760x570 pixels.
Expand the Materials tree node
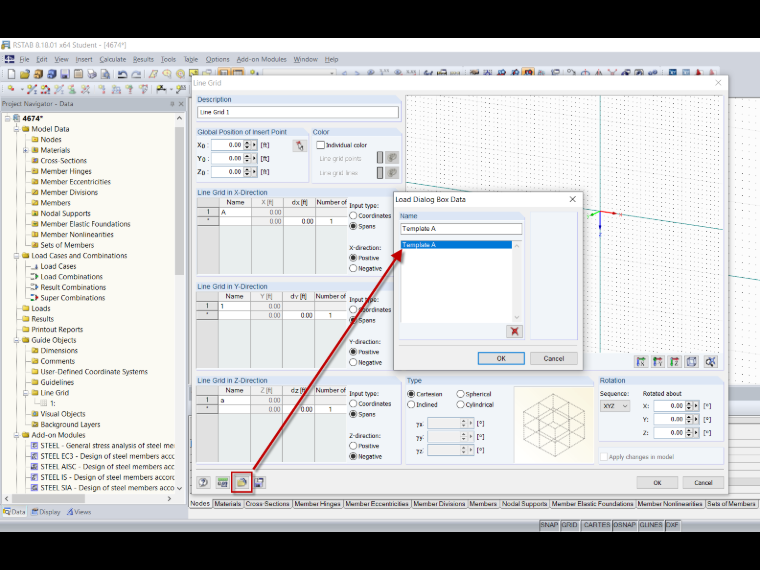click(x=26, y=150)
